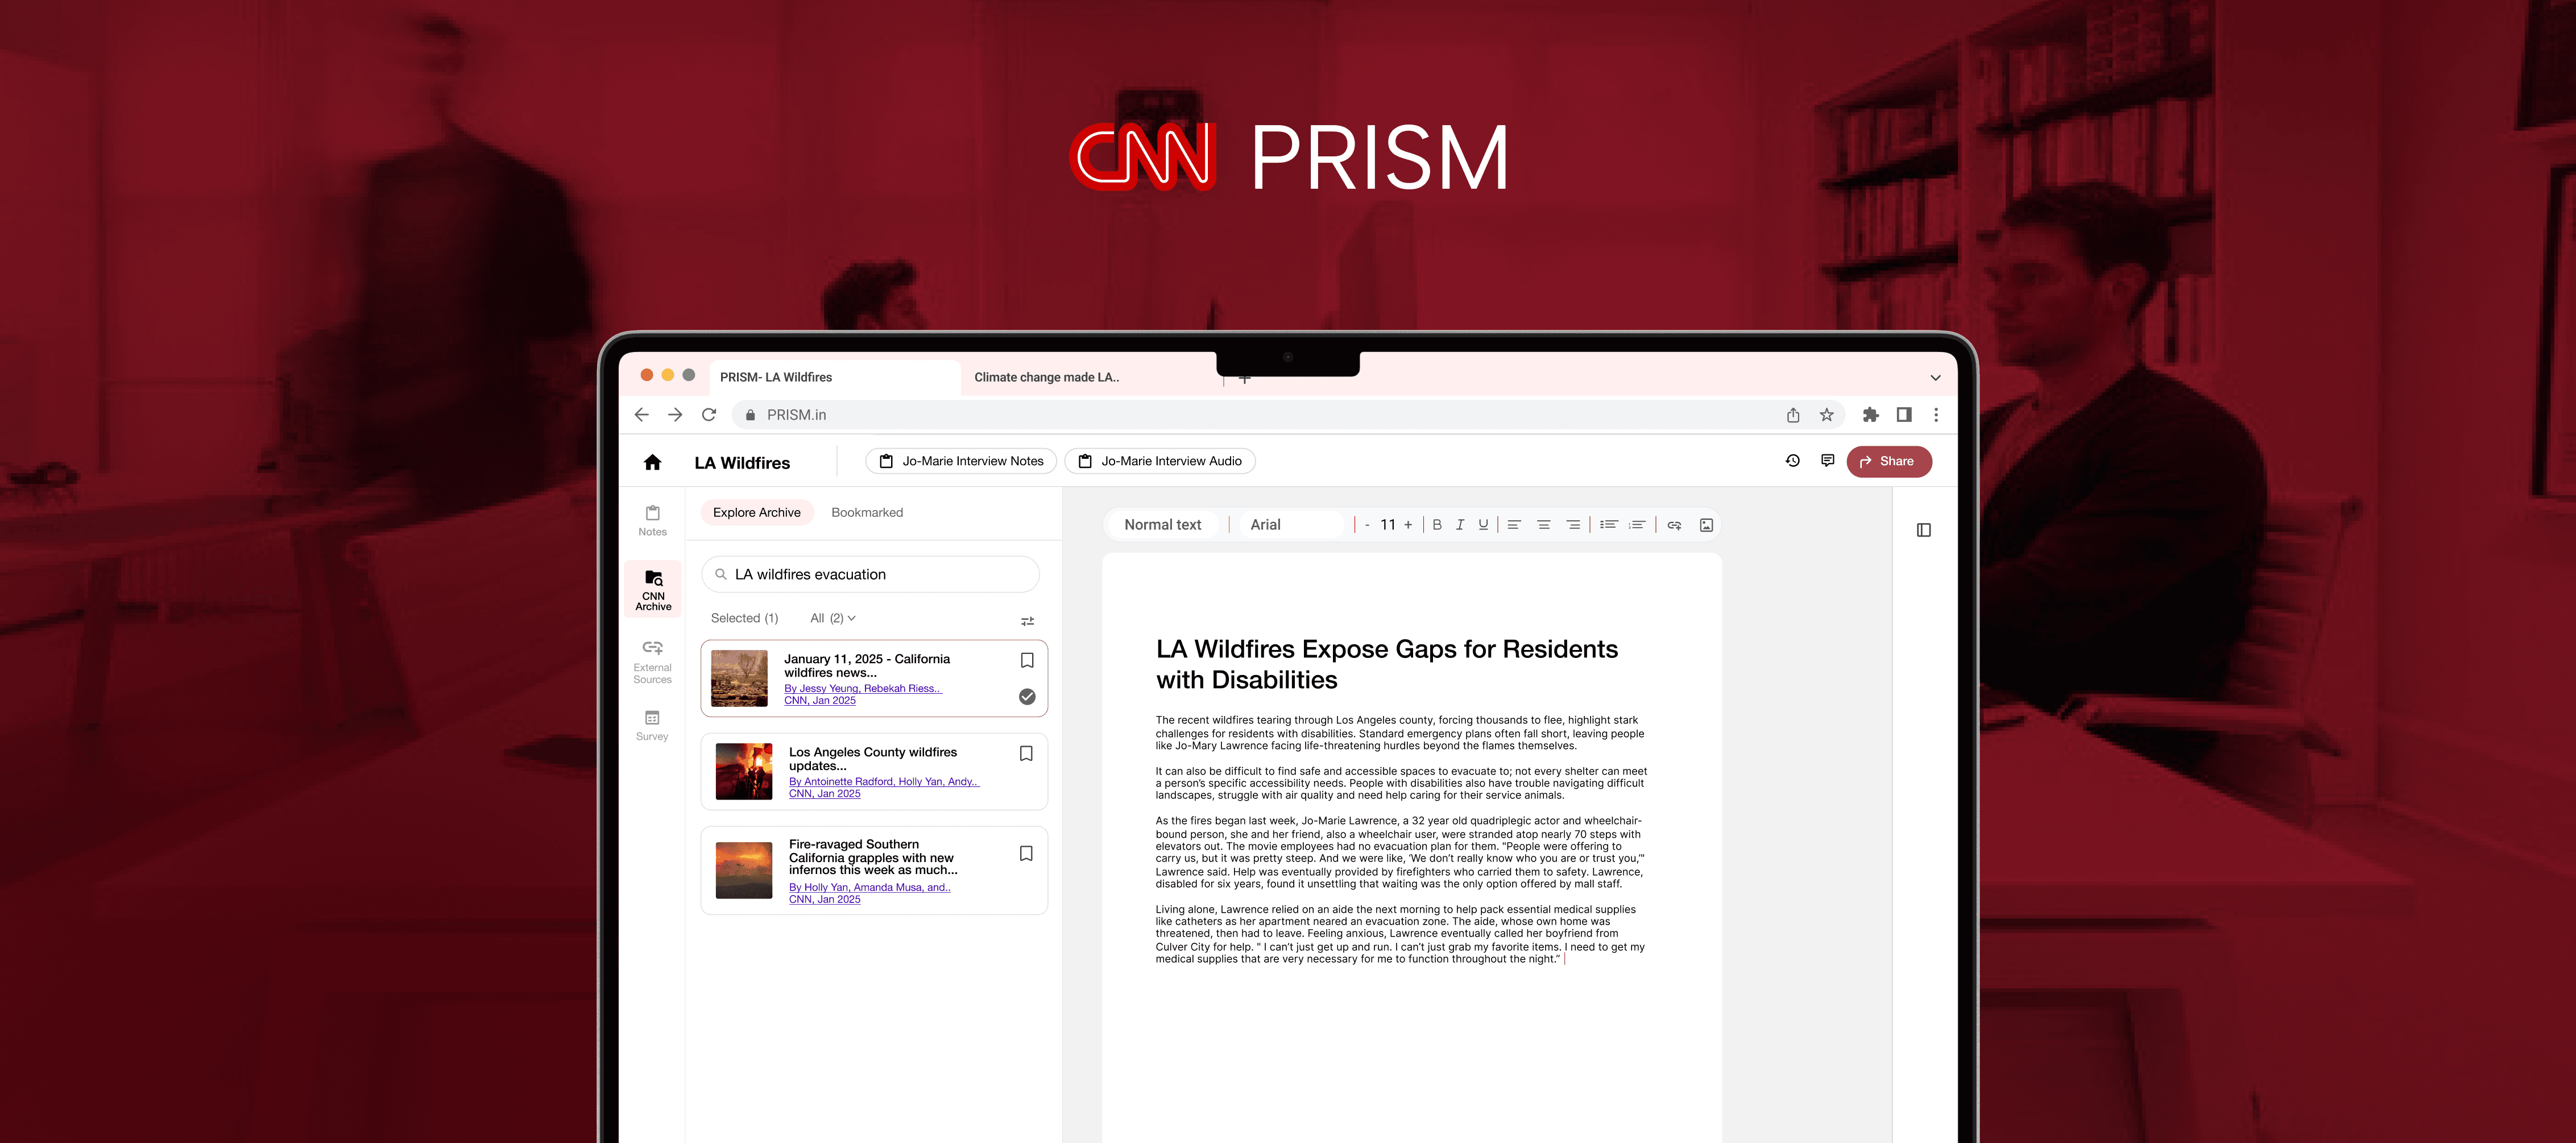Open the version history clock icon

[x=1792, y=461]
